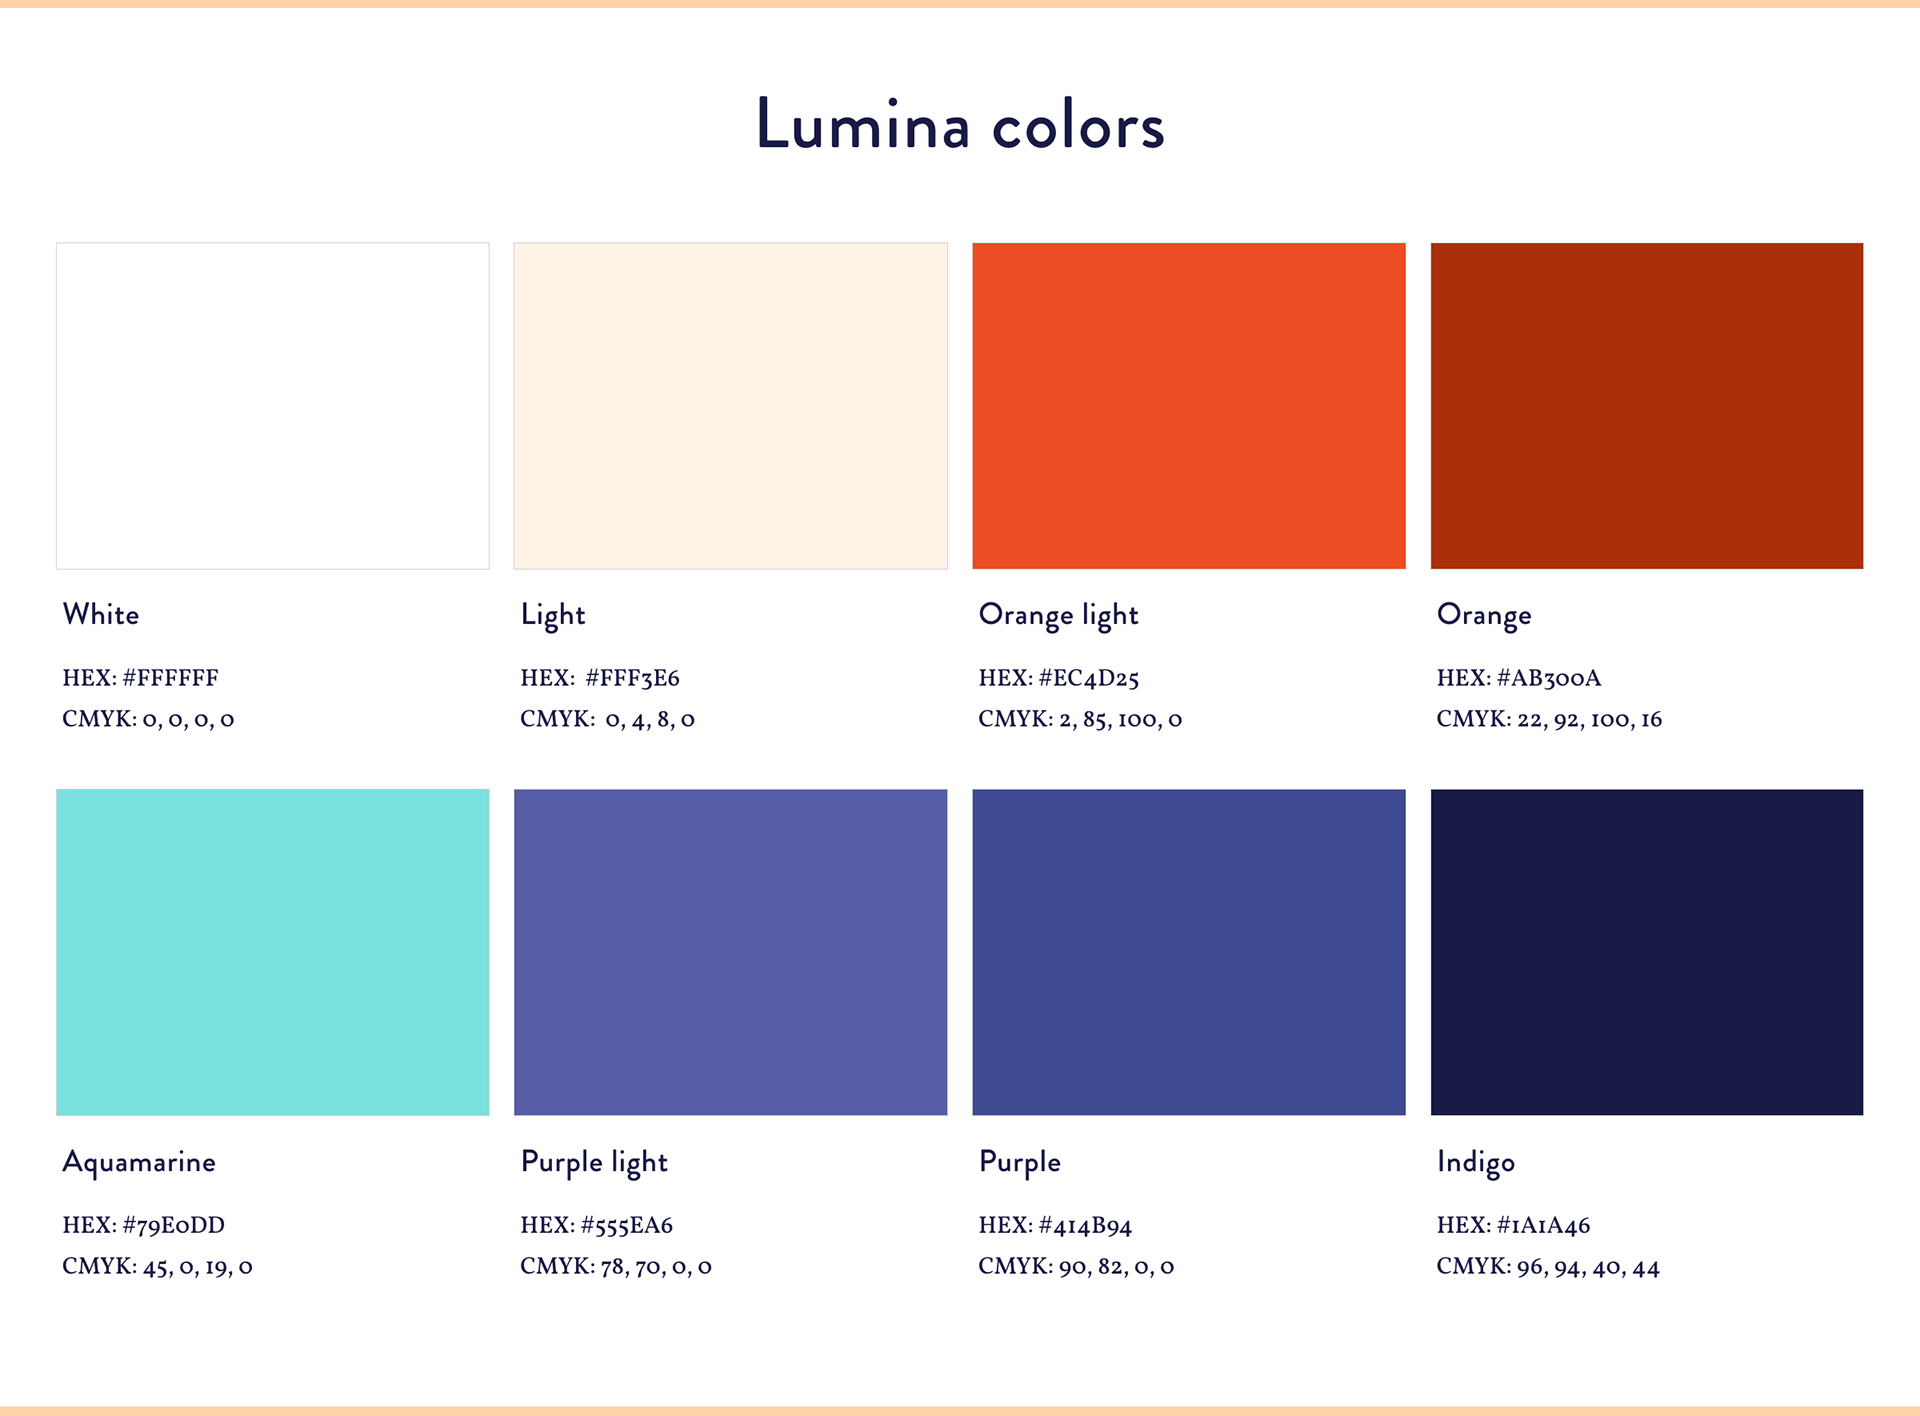Click the White color swatch
The image size is (1920, 1416).
click(273, 406)
